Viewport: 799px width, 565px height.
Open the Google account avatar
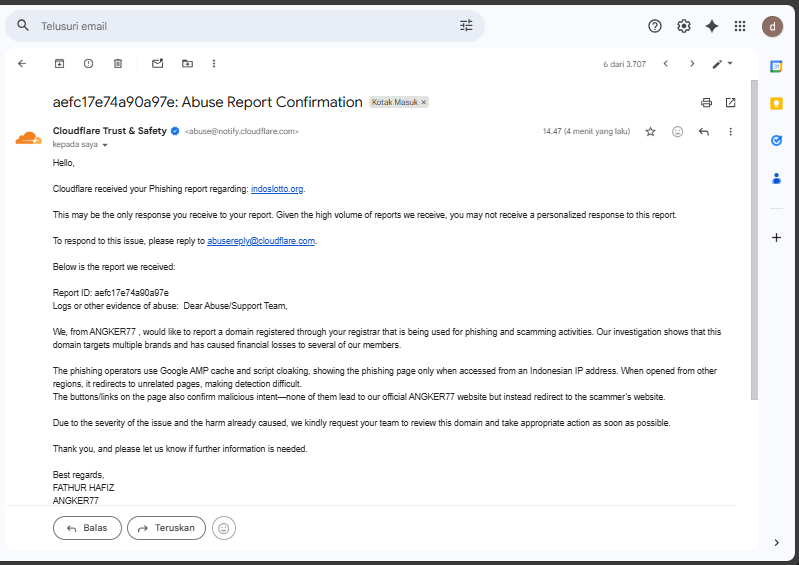(773, 26)
